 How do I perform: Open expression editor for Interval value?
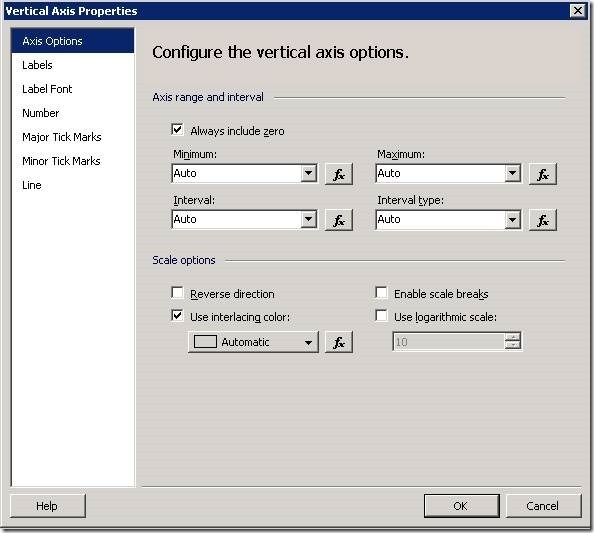[339, 220]
